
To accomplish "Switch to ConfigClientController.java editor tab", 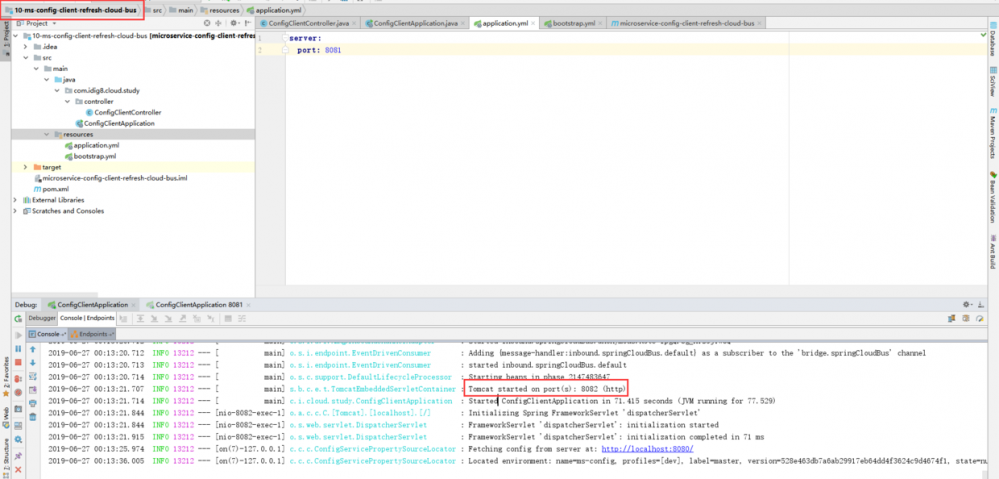I will pos(308,23).
